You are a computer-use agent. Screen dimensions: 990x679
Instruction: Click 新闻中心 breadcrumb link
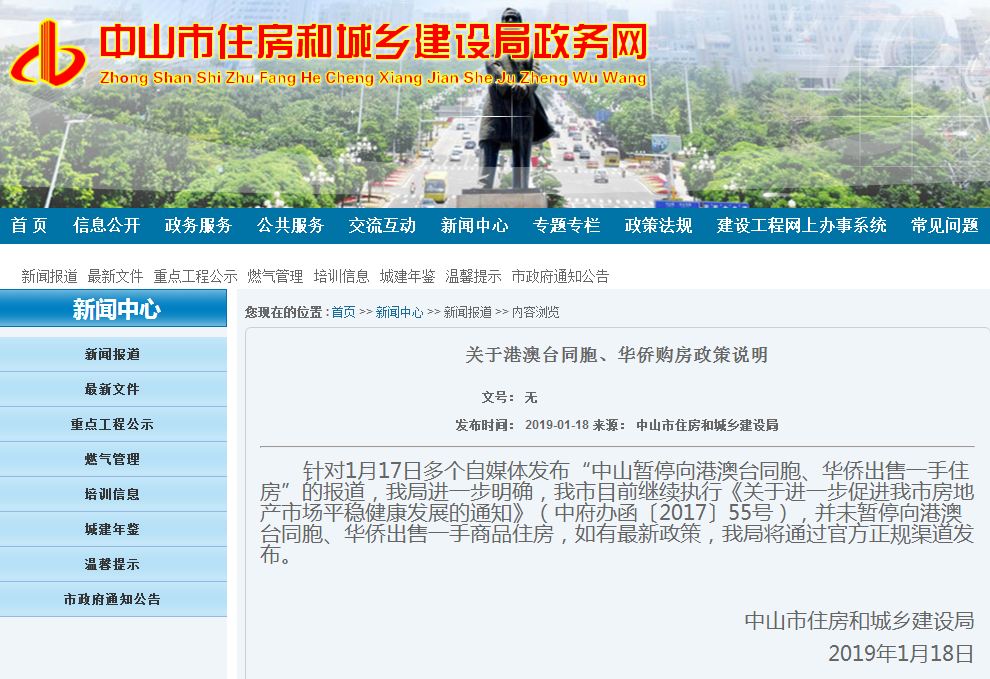[399, 312]
